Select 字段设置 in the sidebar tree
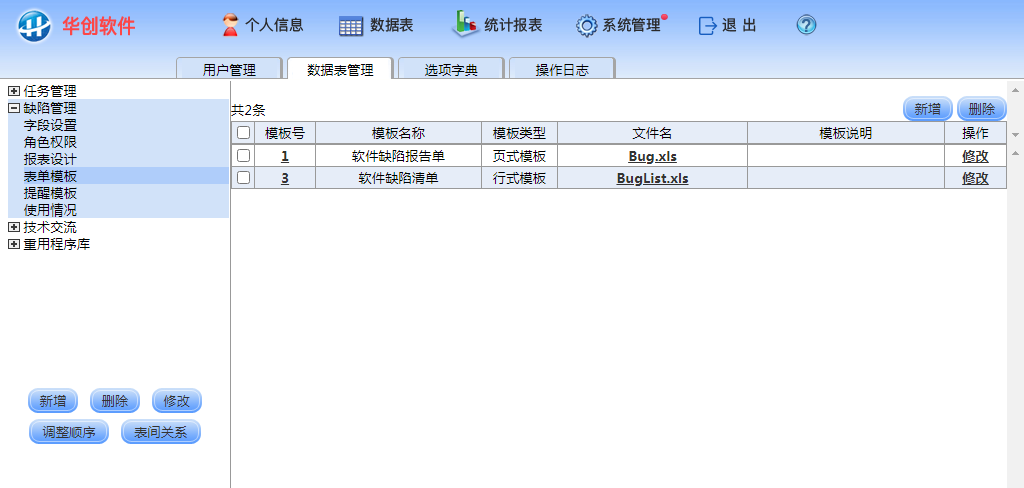 (x=50, y=125)
